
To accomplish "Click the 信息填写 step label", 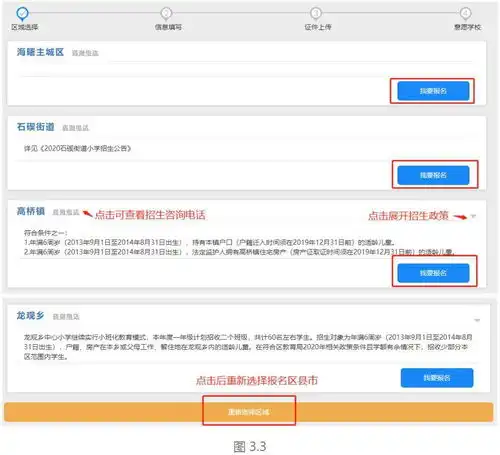I will pyautogui.click(x=168, y=27).
